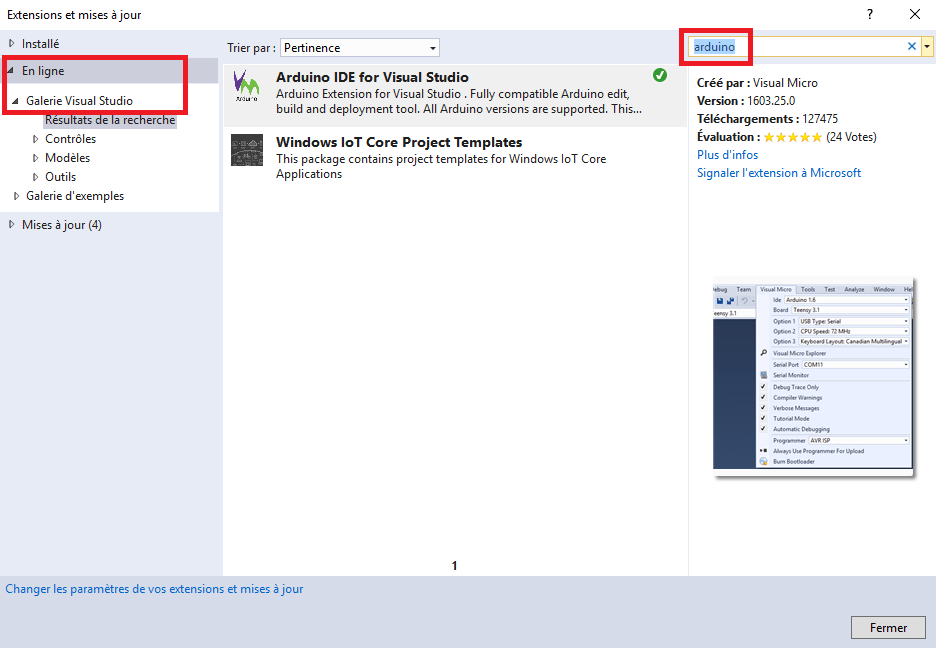Click Signaler l'extension à Microsoft link
Screen dimensions: 936x648
tap(779, 172)
